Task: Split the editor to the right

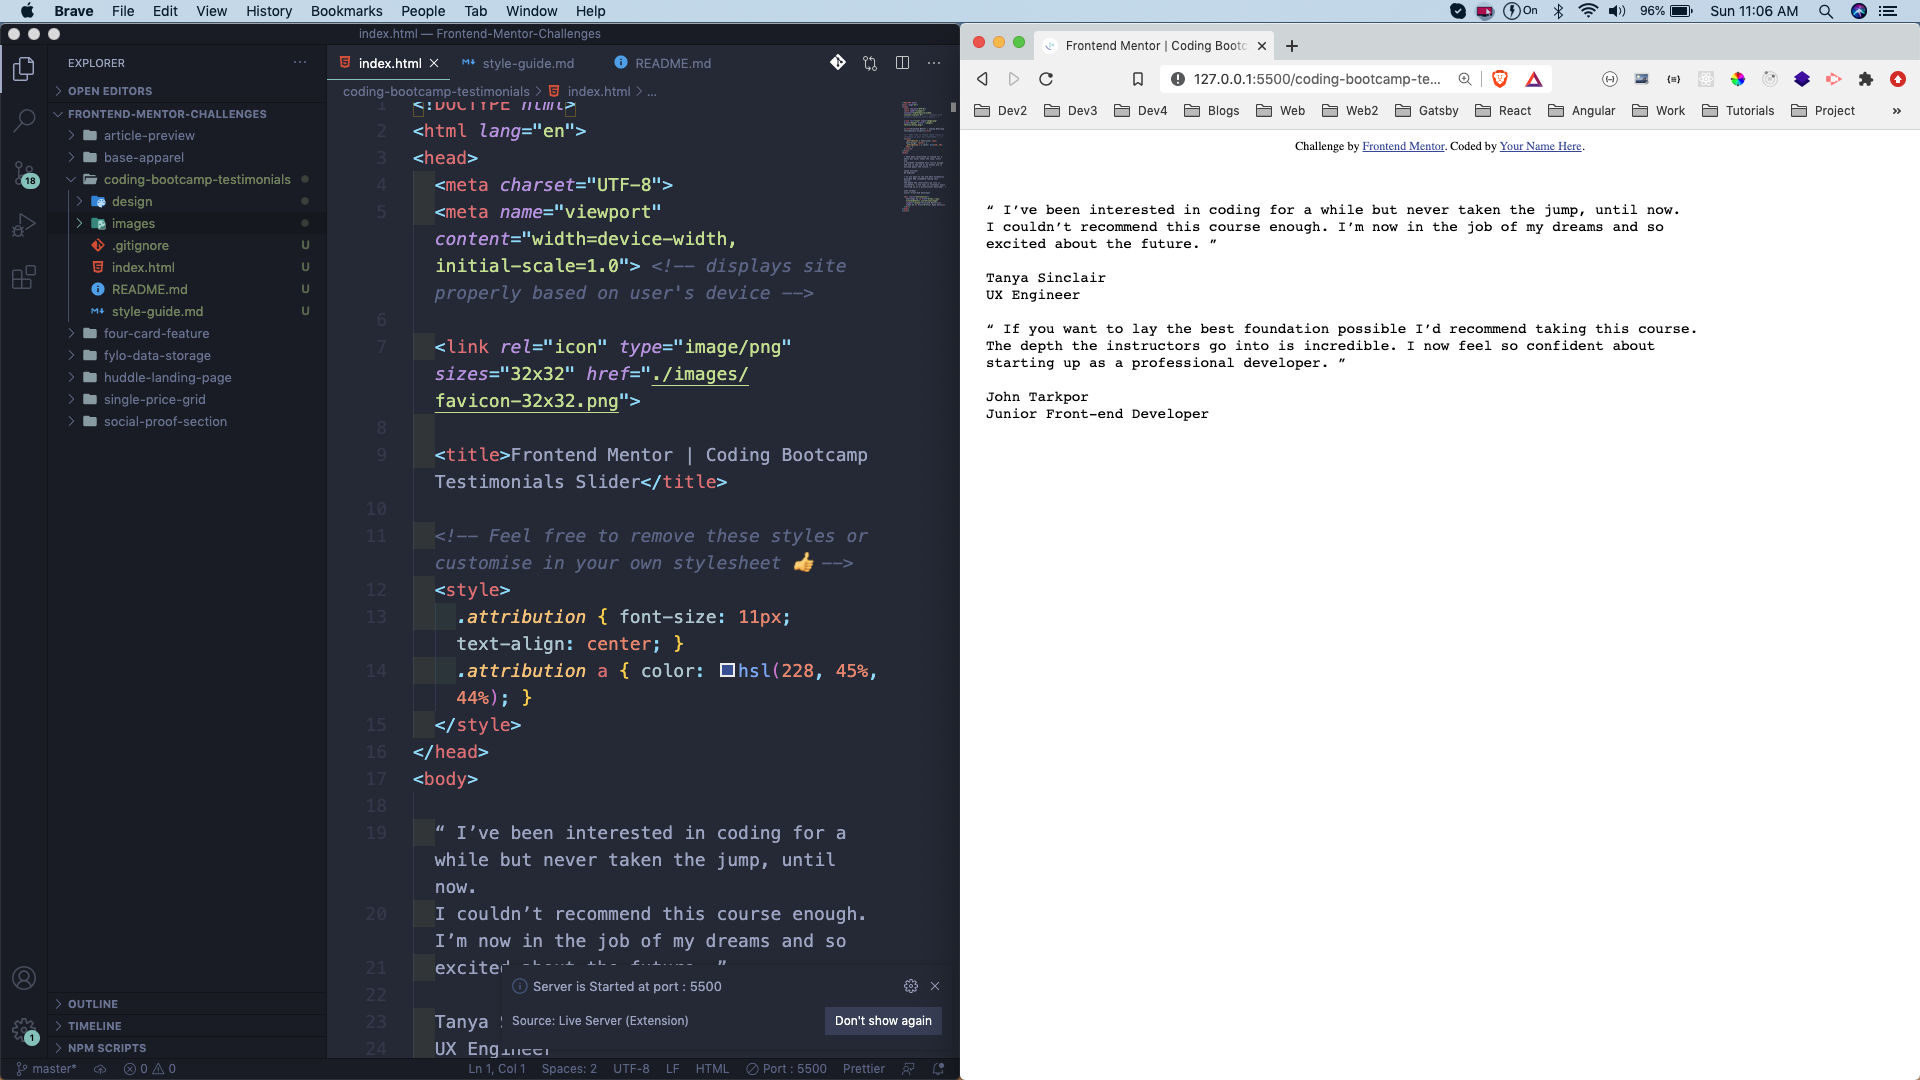Action: pyautogui.click(x=902, y=63)
